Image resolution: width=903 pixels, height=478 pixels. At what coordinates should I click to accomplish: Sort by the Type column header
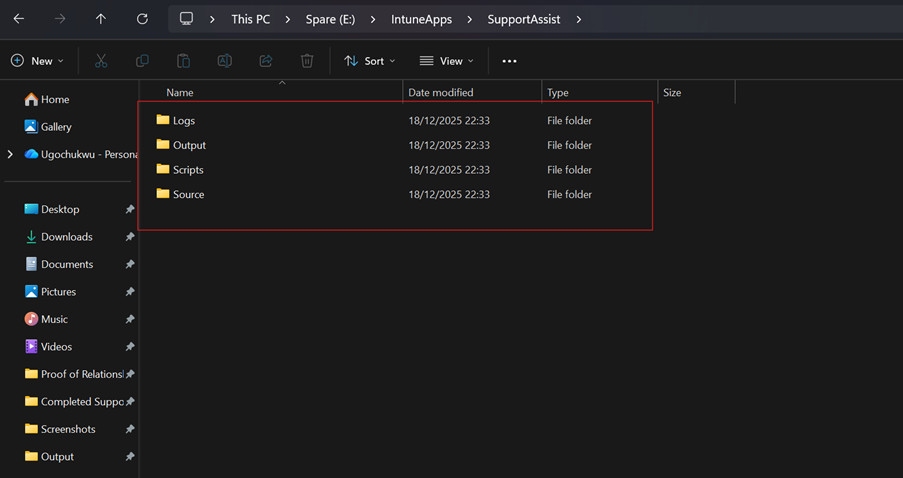tap(600, 92)
